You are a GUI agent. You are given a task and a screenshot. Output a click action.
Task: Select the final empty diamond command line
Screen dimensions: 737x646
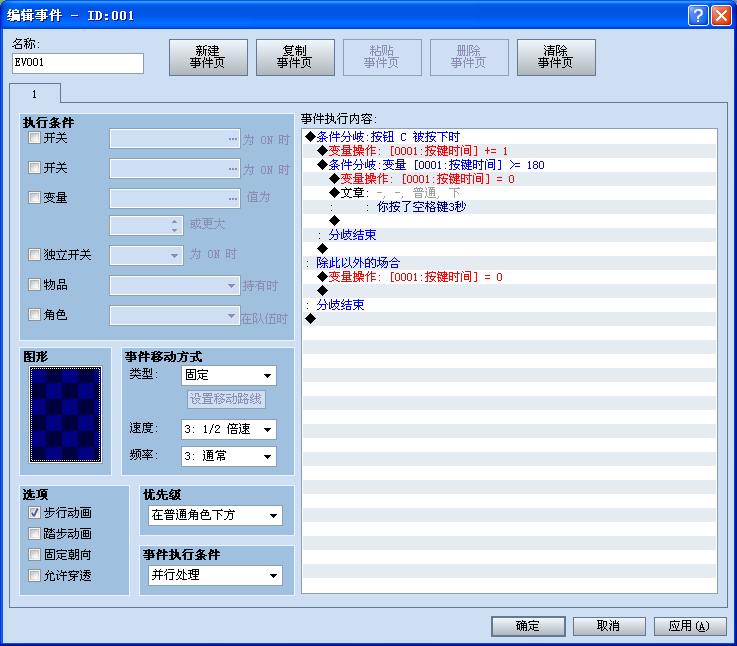click(510, 319)
